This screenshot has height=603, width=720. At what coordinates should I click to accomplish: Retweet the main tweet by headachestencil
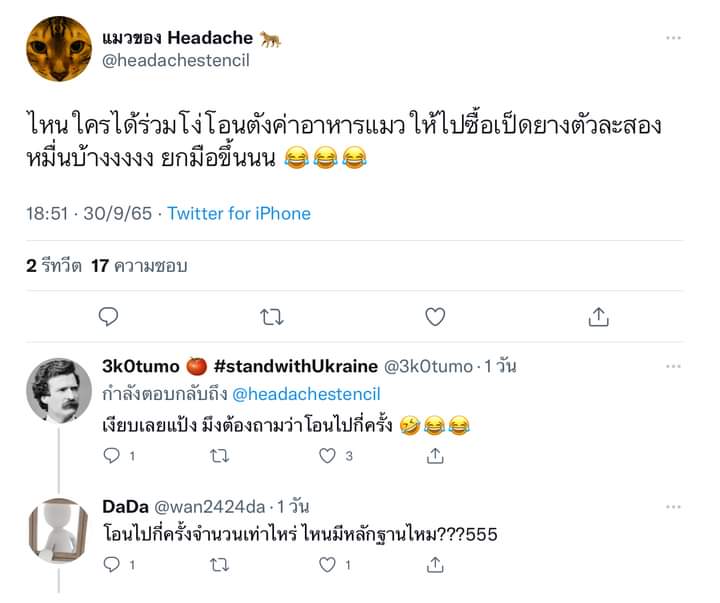tap(272, 317)
